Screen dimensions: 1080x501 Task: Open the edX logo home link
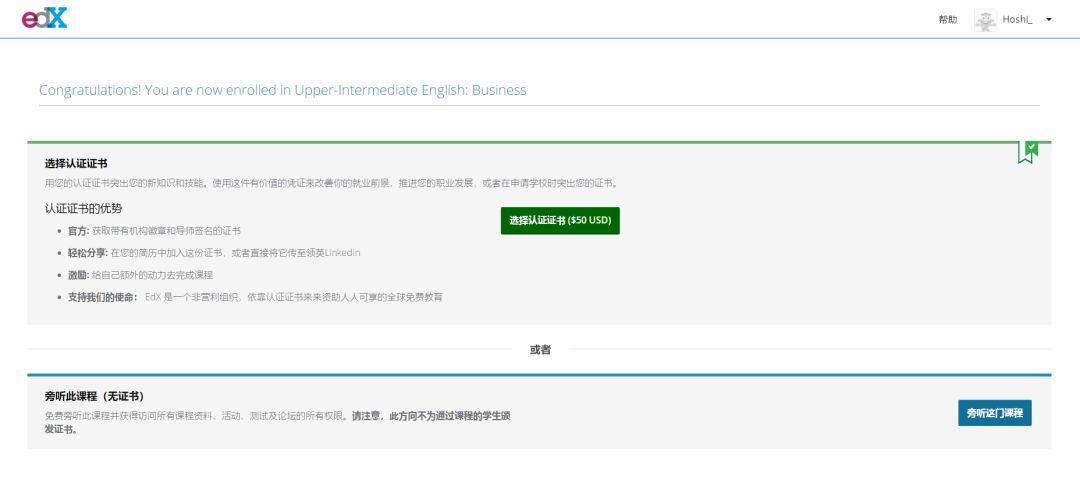pos(45,19)
